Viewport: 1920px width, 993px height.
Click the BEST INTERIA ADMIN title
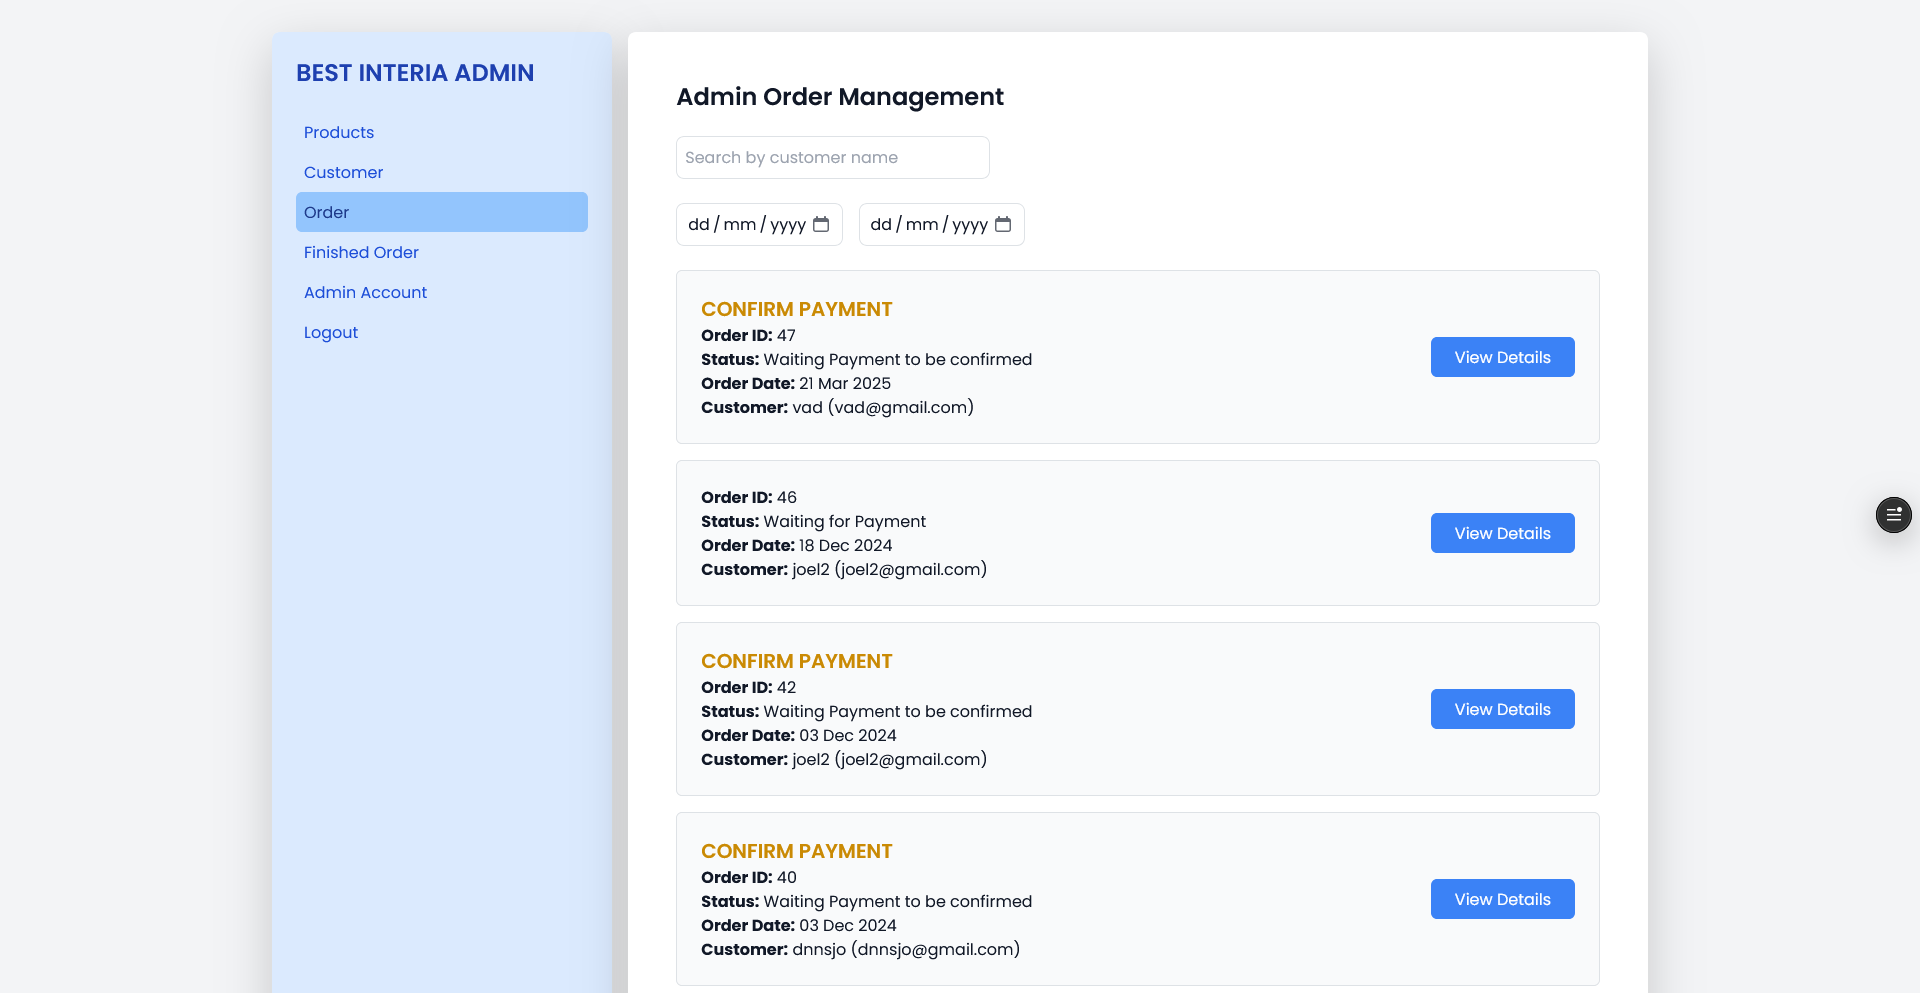pos(415,73)
